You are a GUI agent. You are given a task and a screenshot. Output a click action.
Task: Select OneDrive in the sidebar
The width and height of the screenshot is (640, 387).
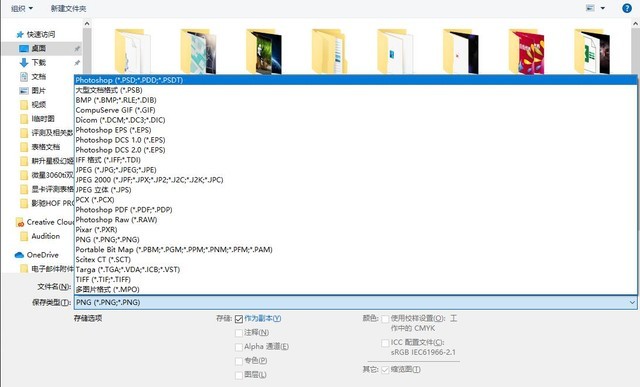(42, 255)
